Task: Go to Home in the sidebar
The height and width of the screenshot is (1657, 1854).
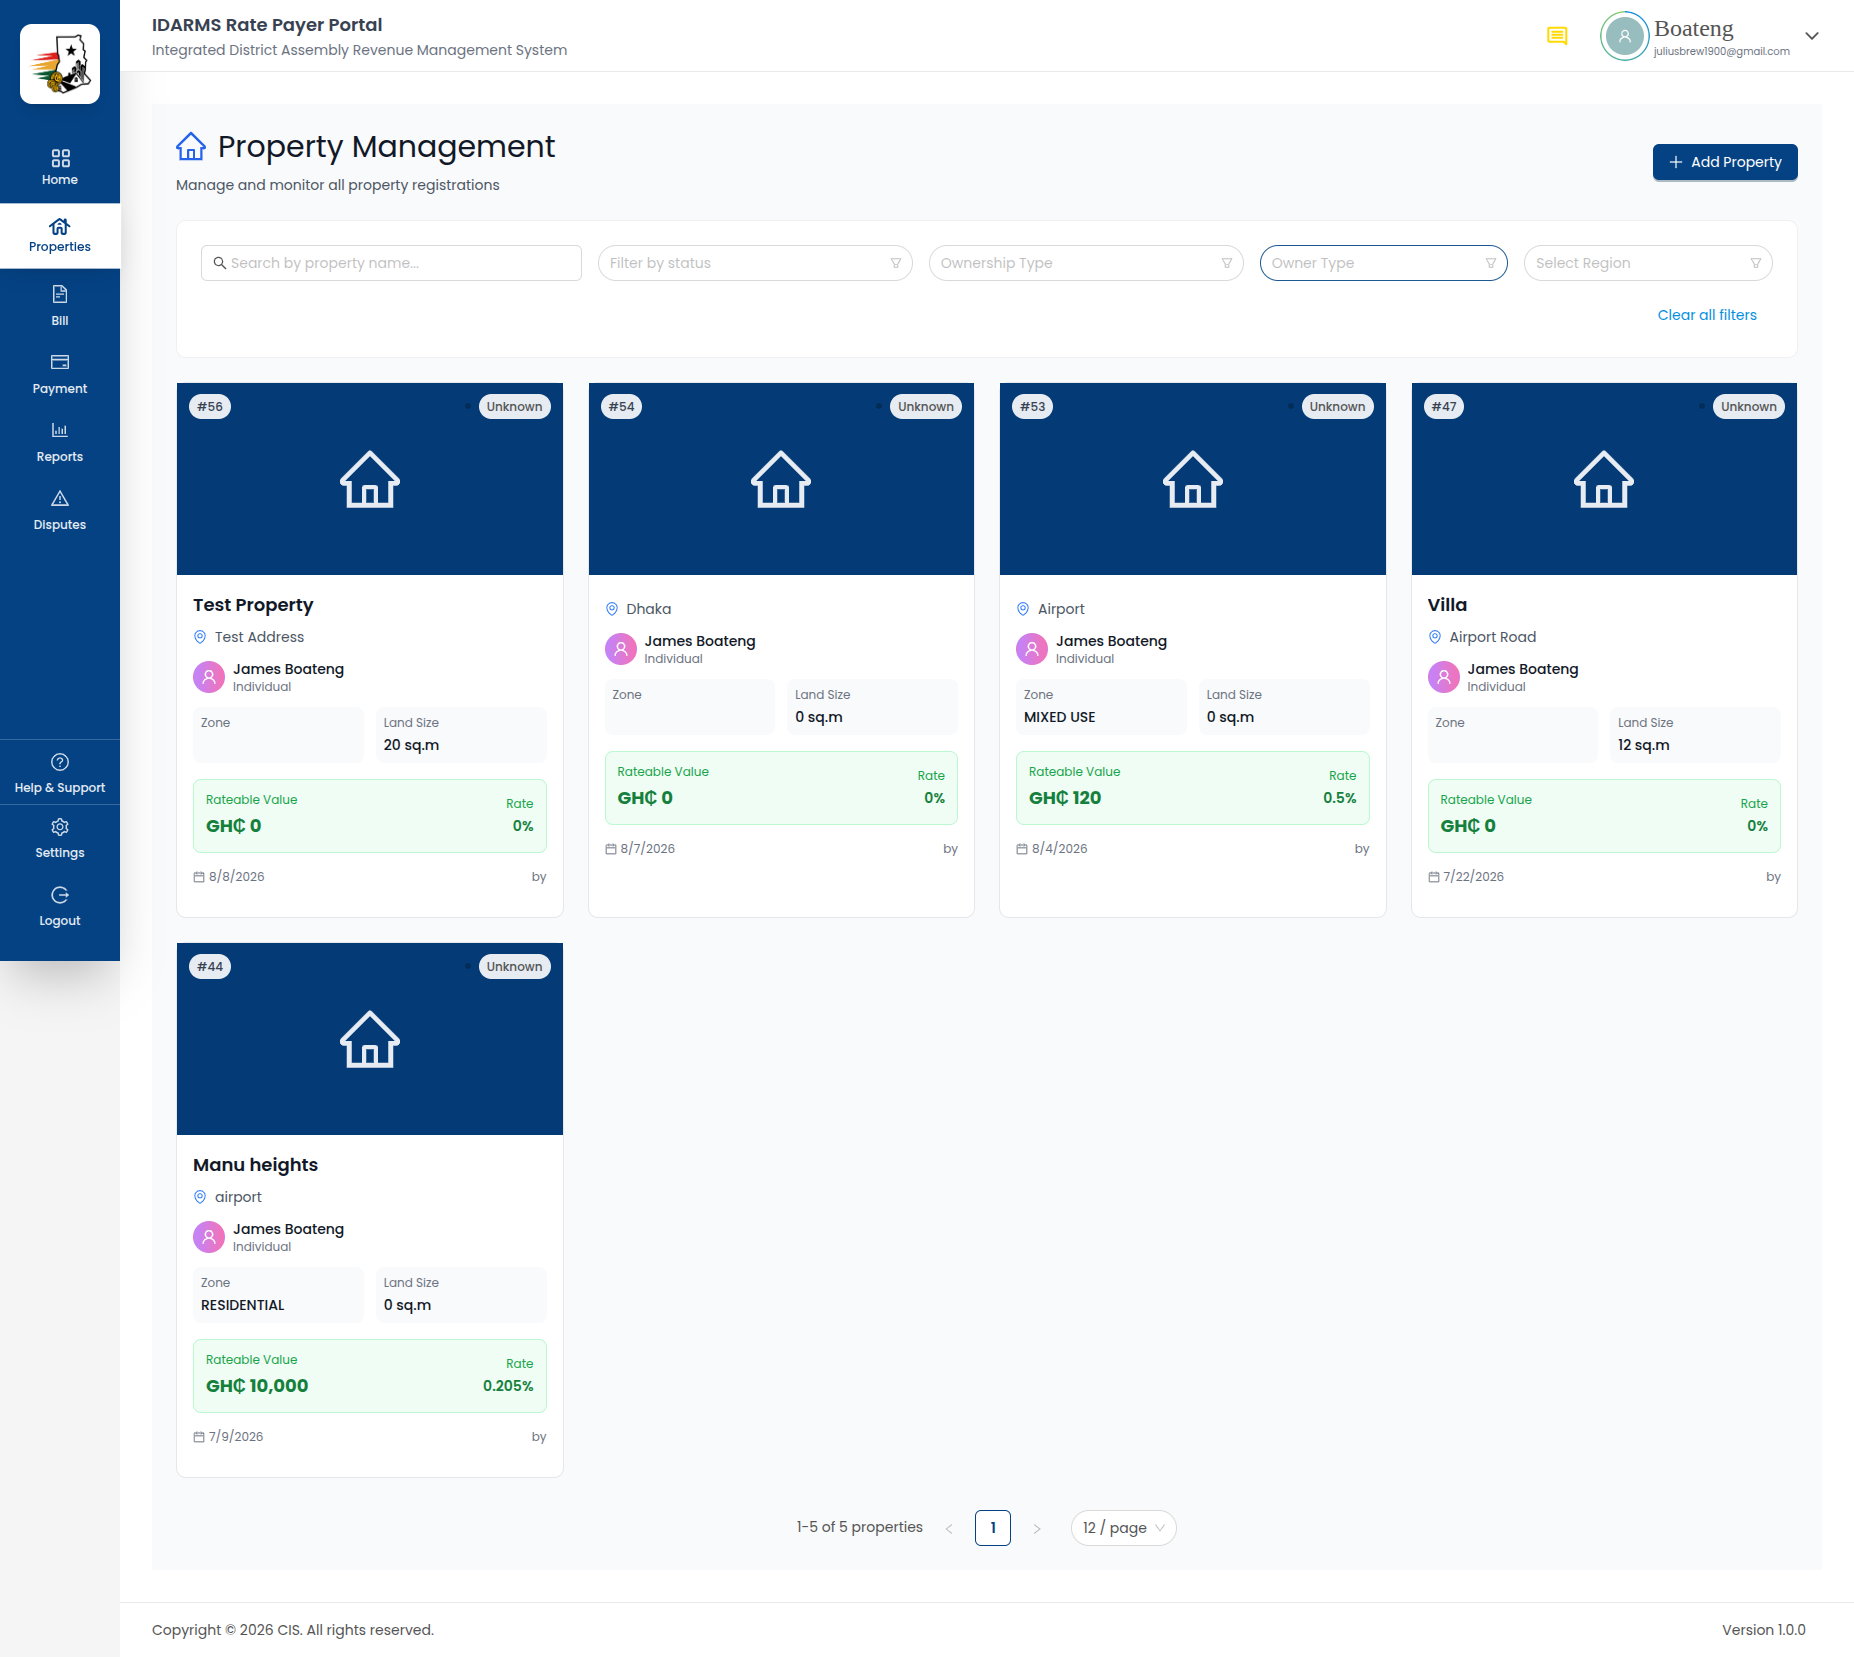Action: [x=60, y=168]
